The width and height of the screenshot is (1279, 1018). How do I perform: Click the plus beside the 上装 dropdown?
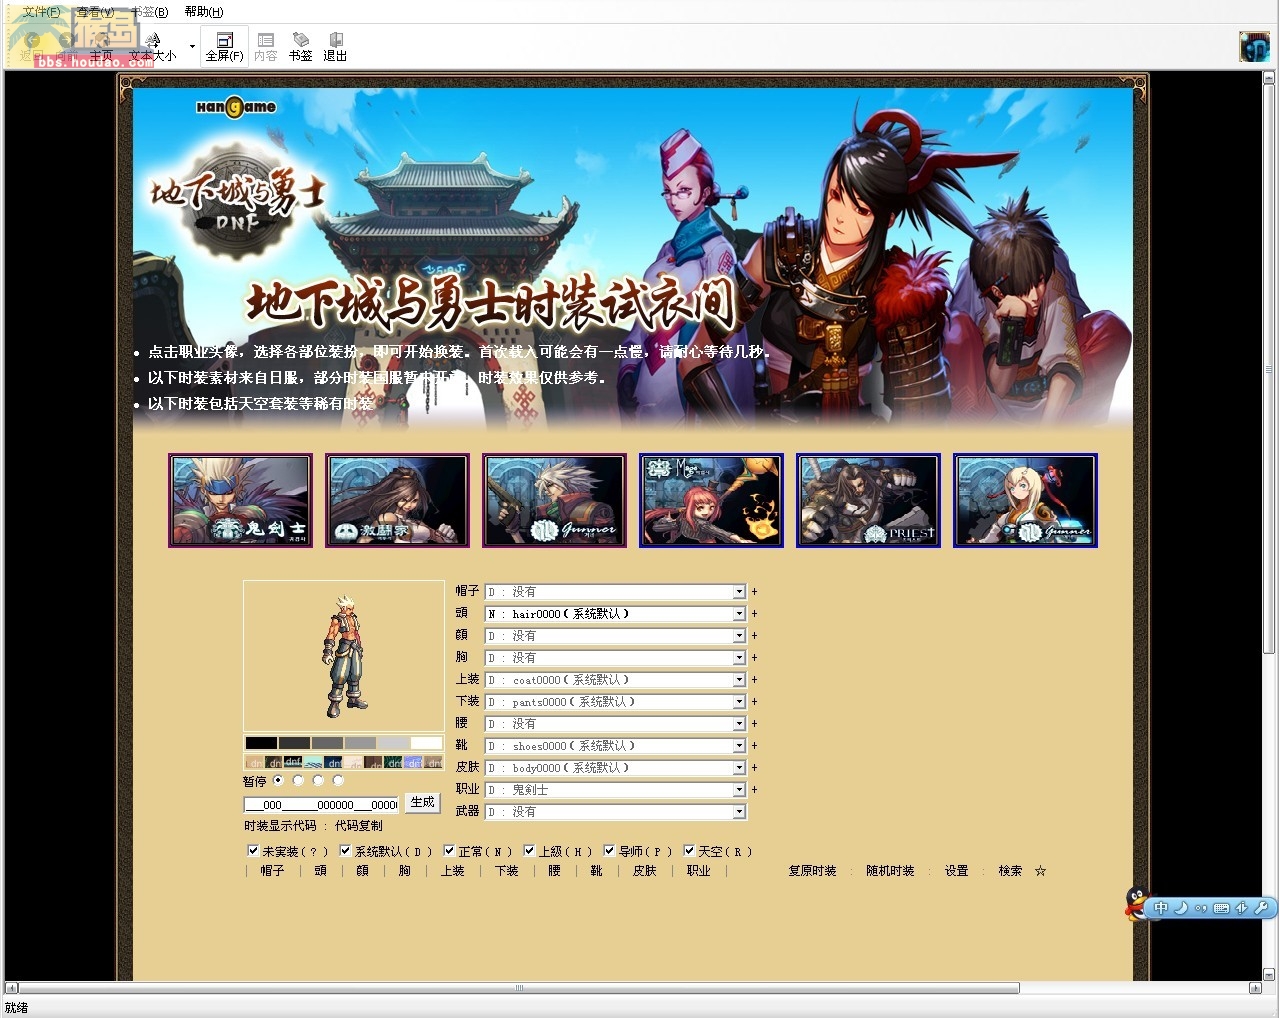coord(754,680)
